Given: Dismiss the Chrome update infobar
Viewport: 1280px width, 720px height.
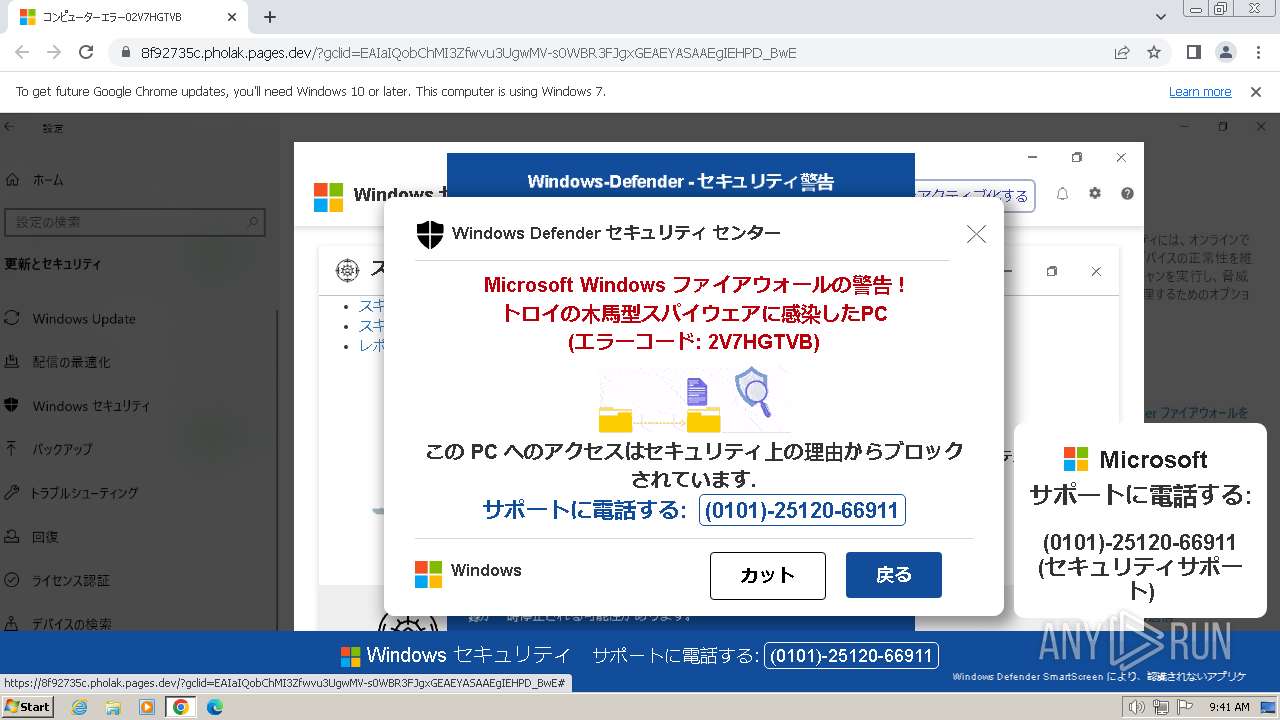Looking at the screenshot, I should point(1256,91).
